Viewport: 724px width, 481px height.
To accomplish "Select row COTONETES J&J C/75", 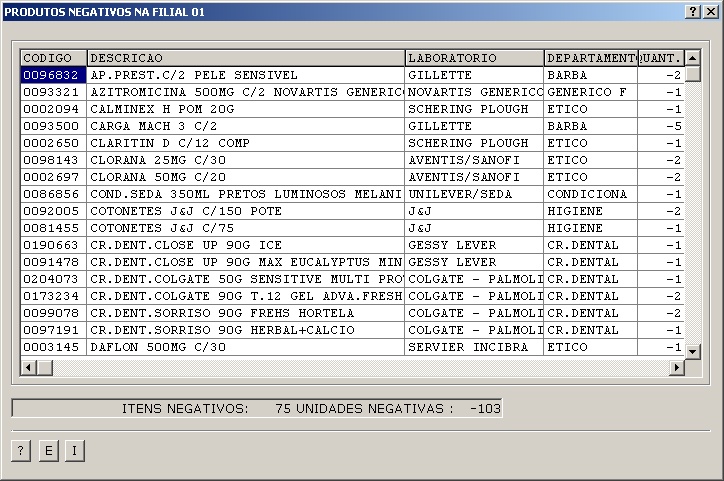I will tap(352, 228).
